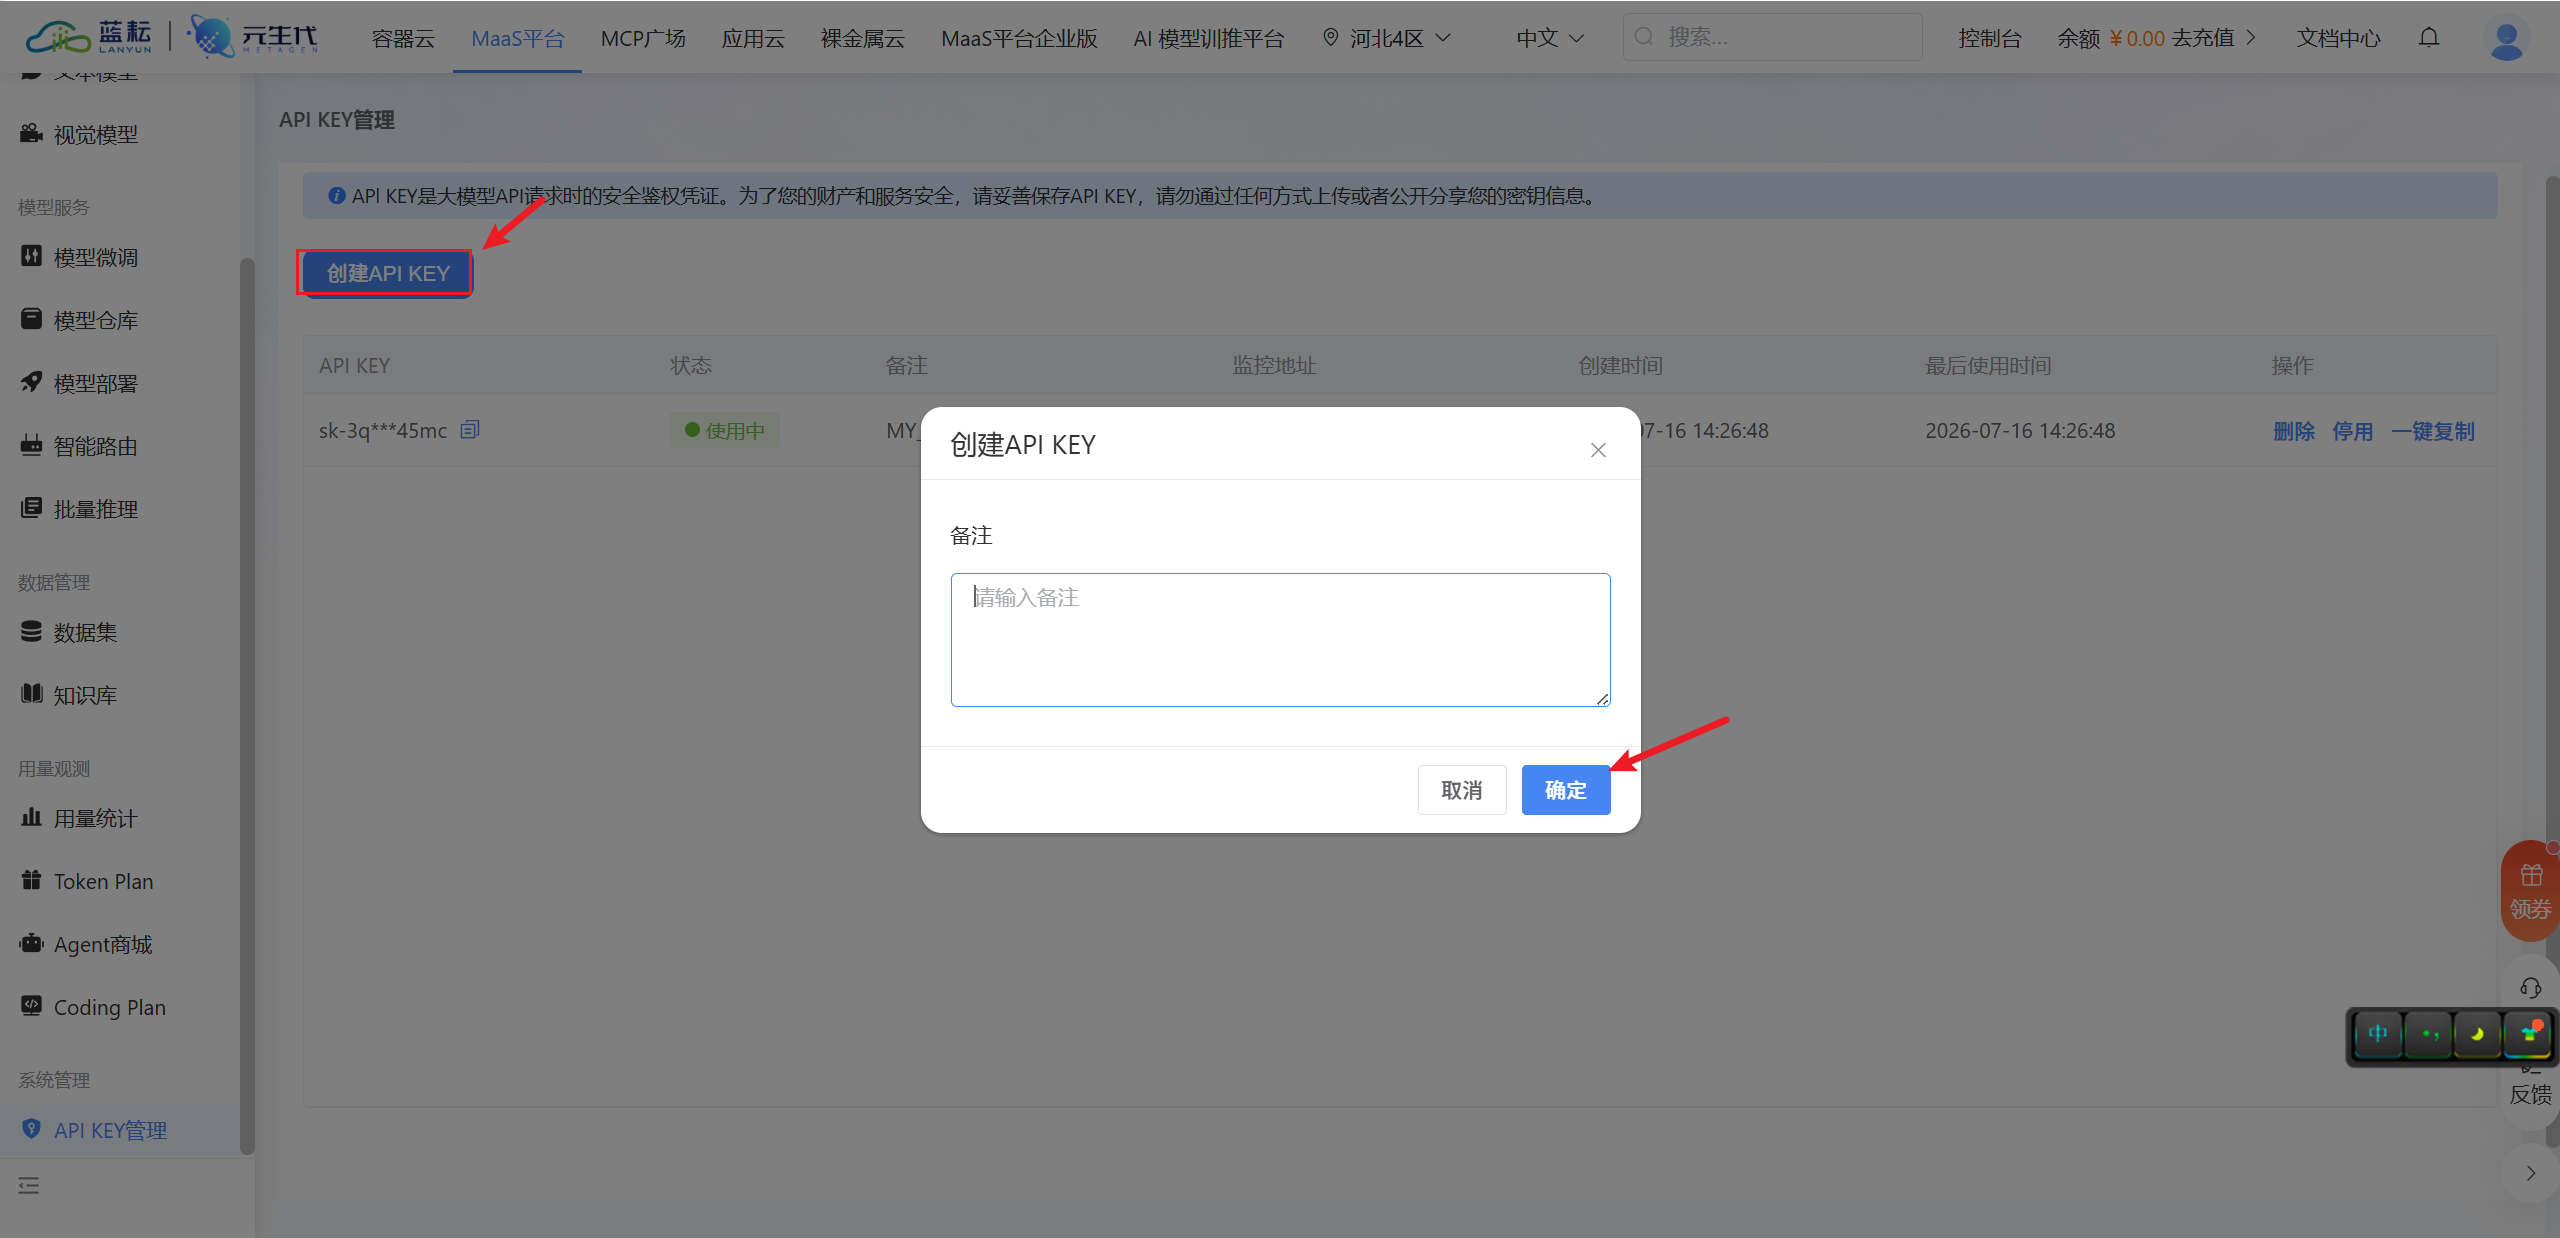Open the 裸金属云 top tab
2560x1238 pixels.
(862, 38)
